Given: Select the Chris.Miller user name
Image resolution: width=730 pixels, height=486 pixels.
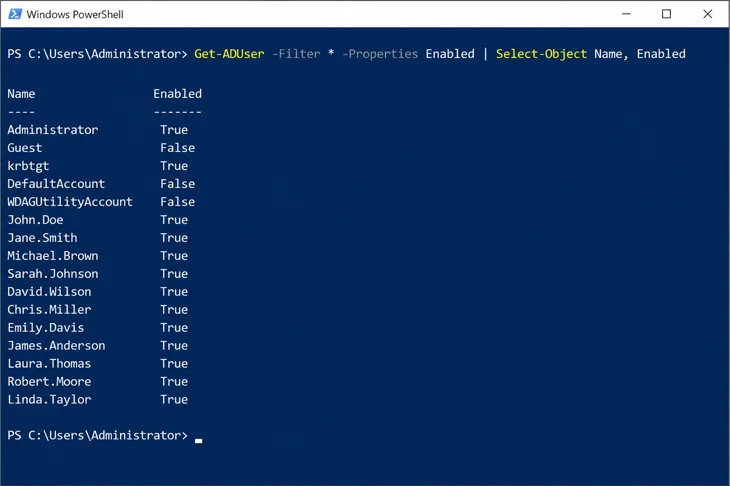Looking at the screenshot, I should pyautogui.click(x=49, y=310).
